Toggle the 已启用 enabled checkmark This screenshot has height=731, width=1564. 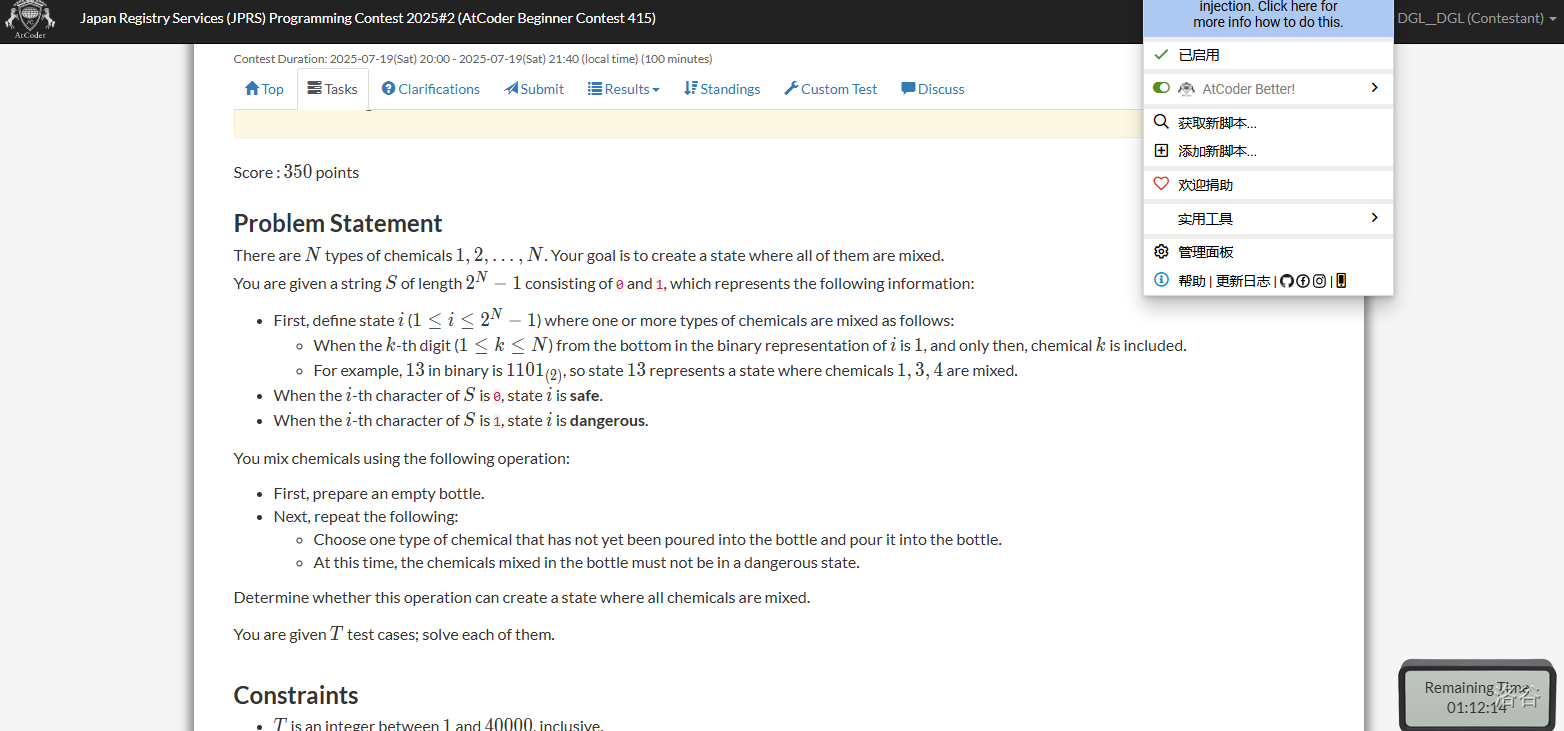[1161, 55]
